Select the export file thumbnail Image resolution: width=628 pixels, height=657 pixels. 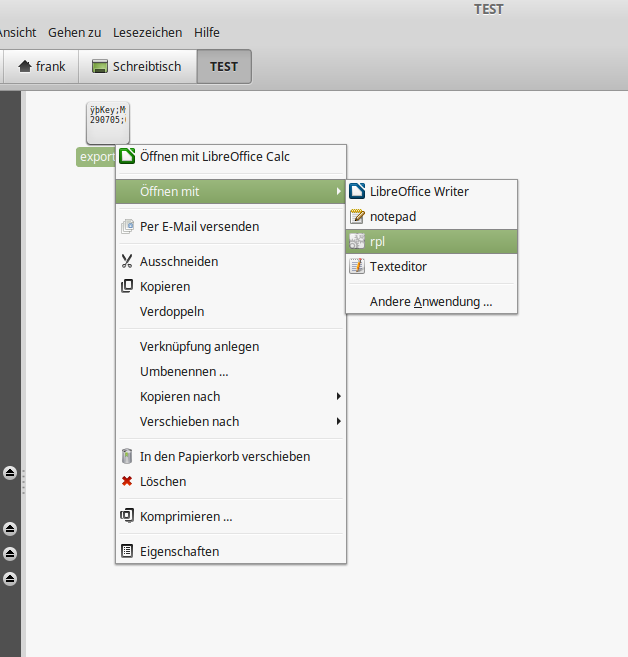108,123
